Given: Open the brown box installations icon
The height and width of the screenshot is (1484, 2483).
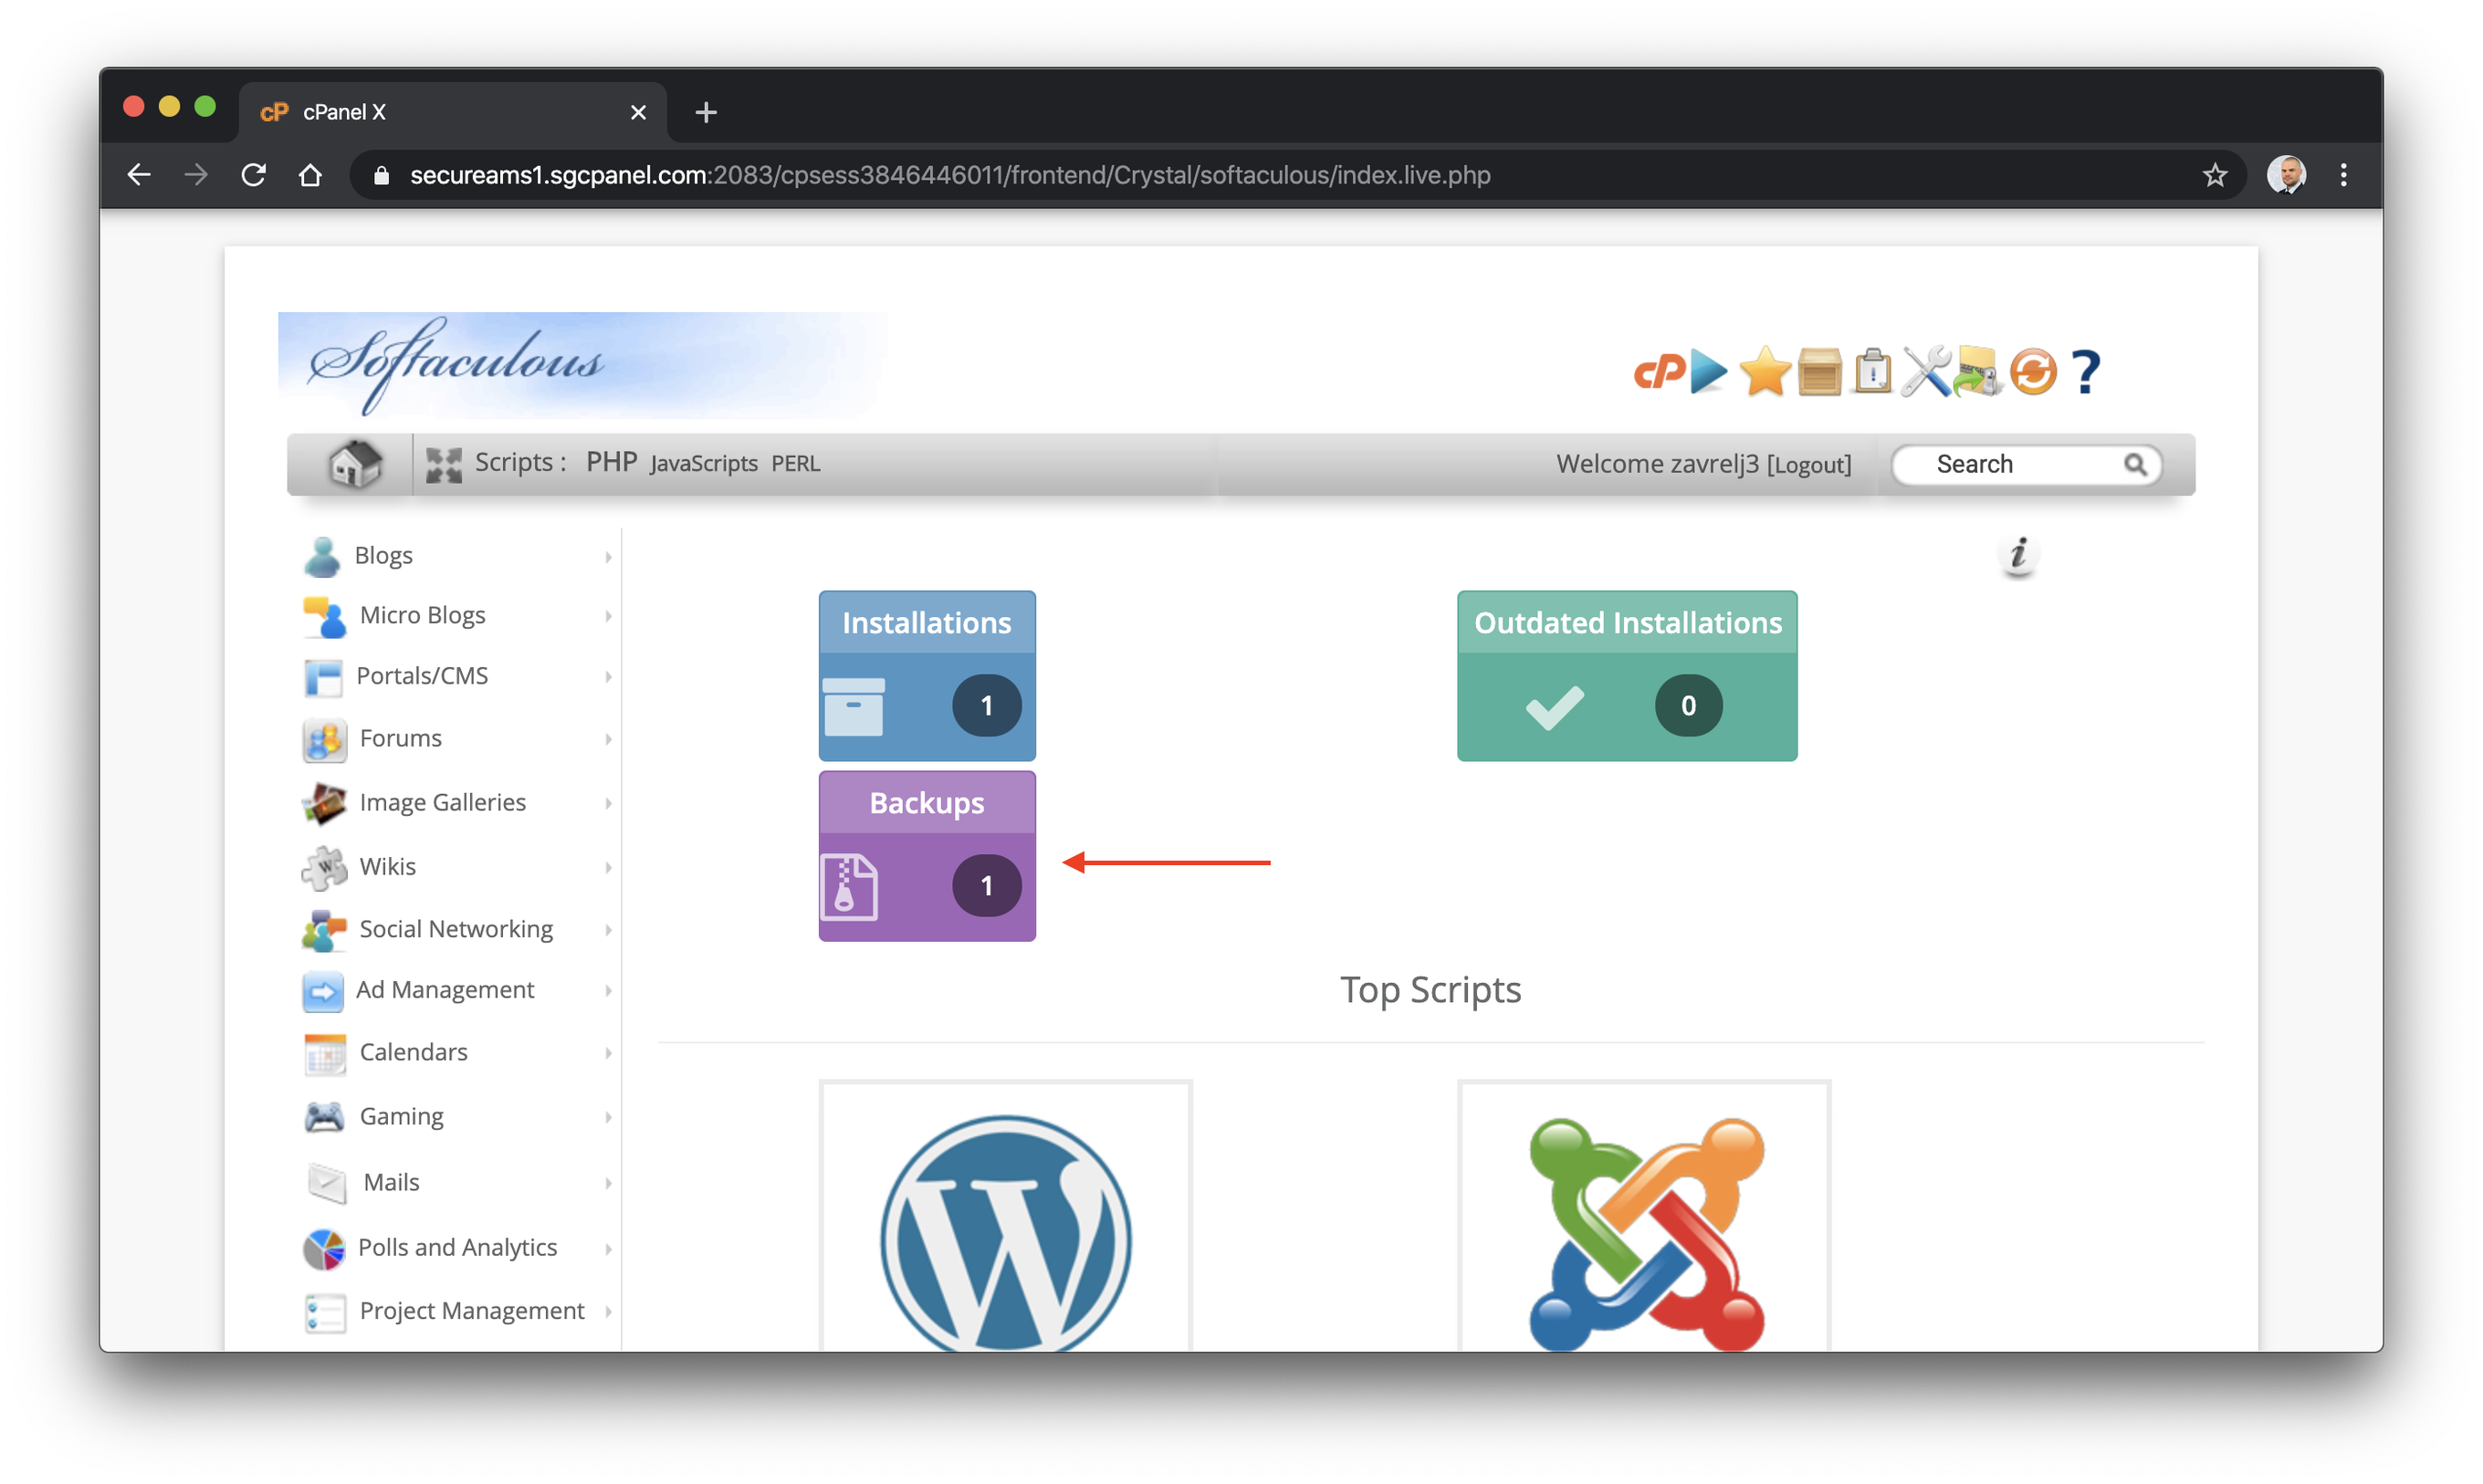Looking at the screenshot, I should [1818, 371].
